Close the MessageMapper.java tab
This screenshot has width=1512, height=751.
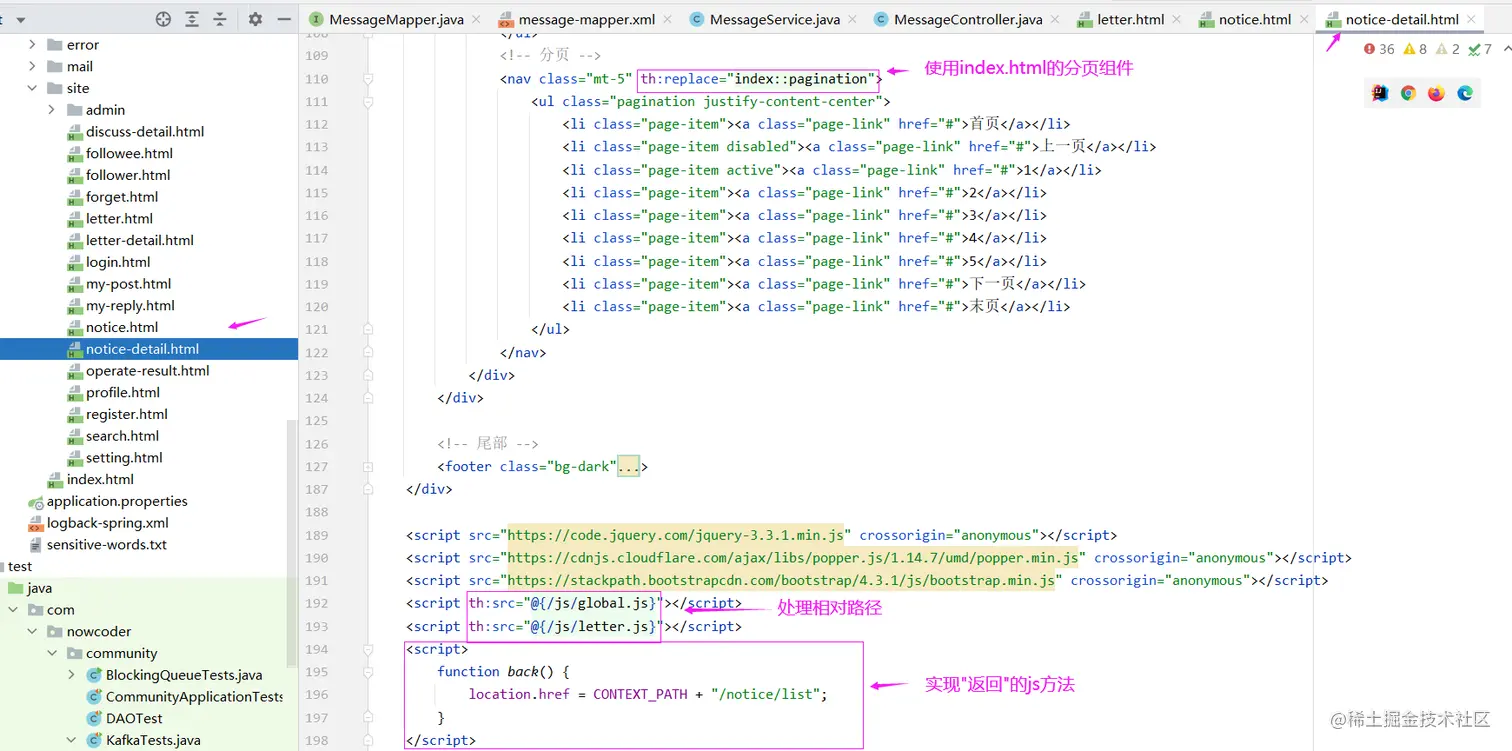pyautogui.click(x=475, y=20)
